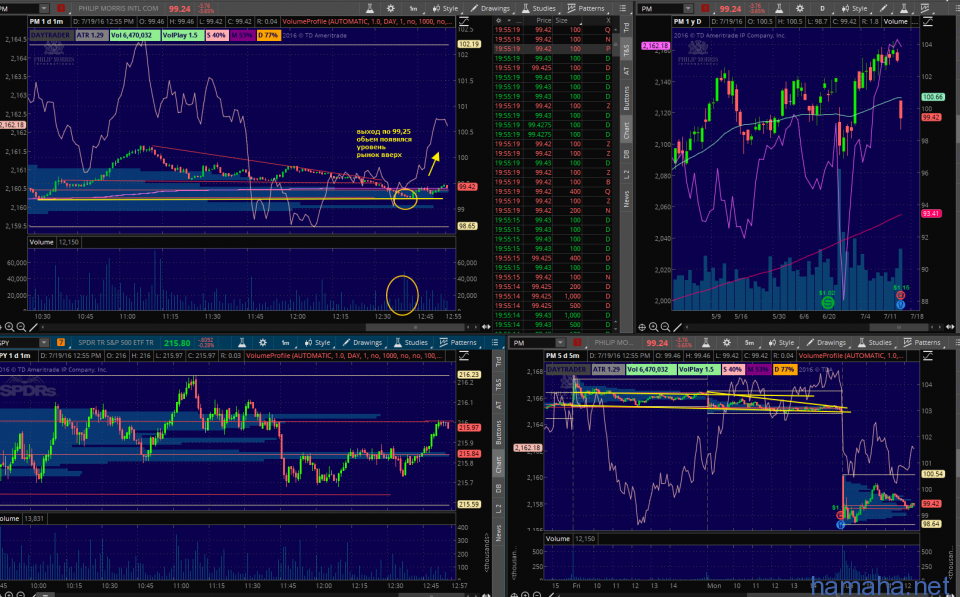Open the Style dropdown in top-left PM chart
Image resolution: width=960 pixels, height=597 pixels.
point(445,9)
